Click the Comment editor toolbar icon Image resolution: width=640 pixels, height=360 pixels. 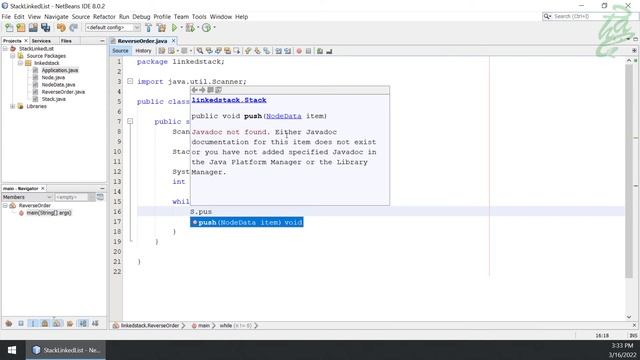pos(320,51)
